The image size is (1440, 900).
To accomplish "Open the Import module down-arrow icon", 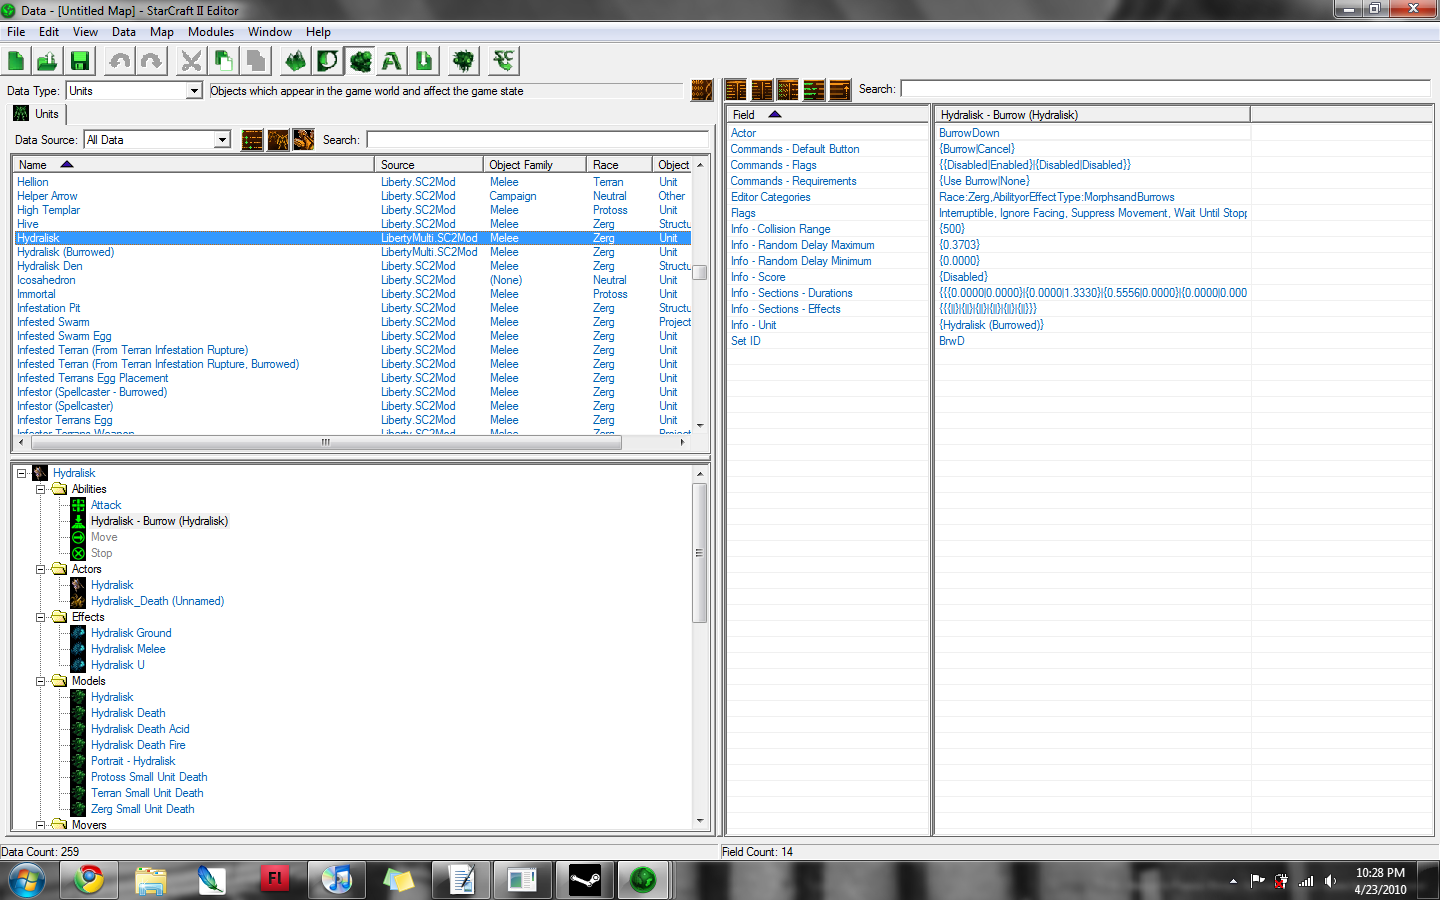I will point(424,61).
